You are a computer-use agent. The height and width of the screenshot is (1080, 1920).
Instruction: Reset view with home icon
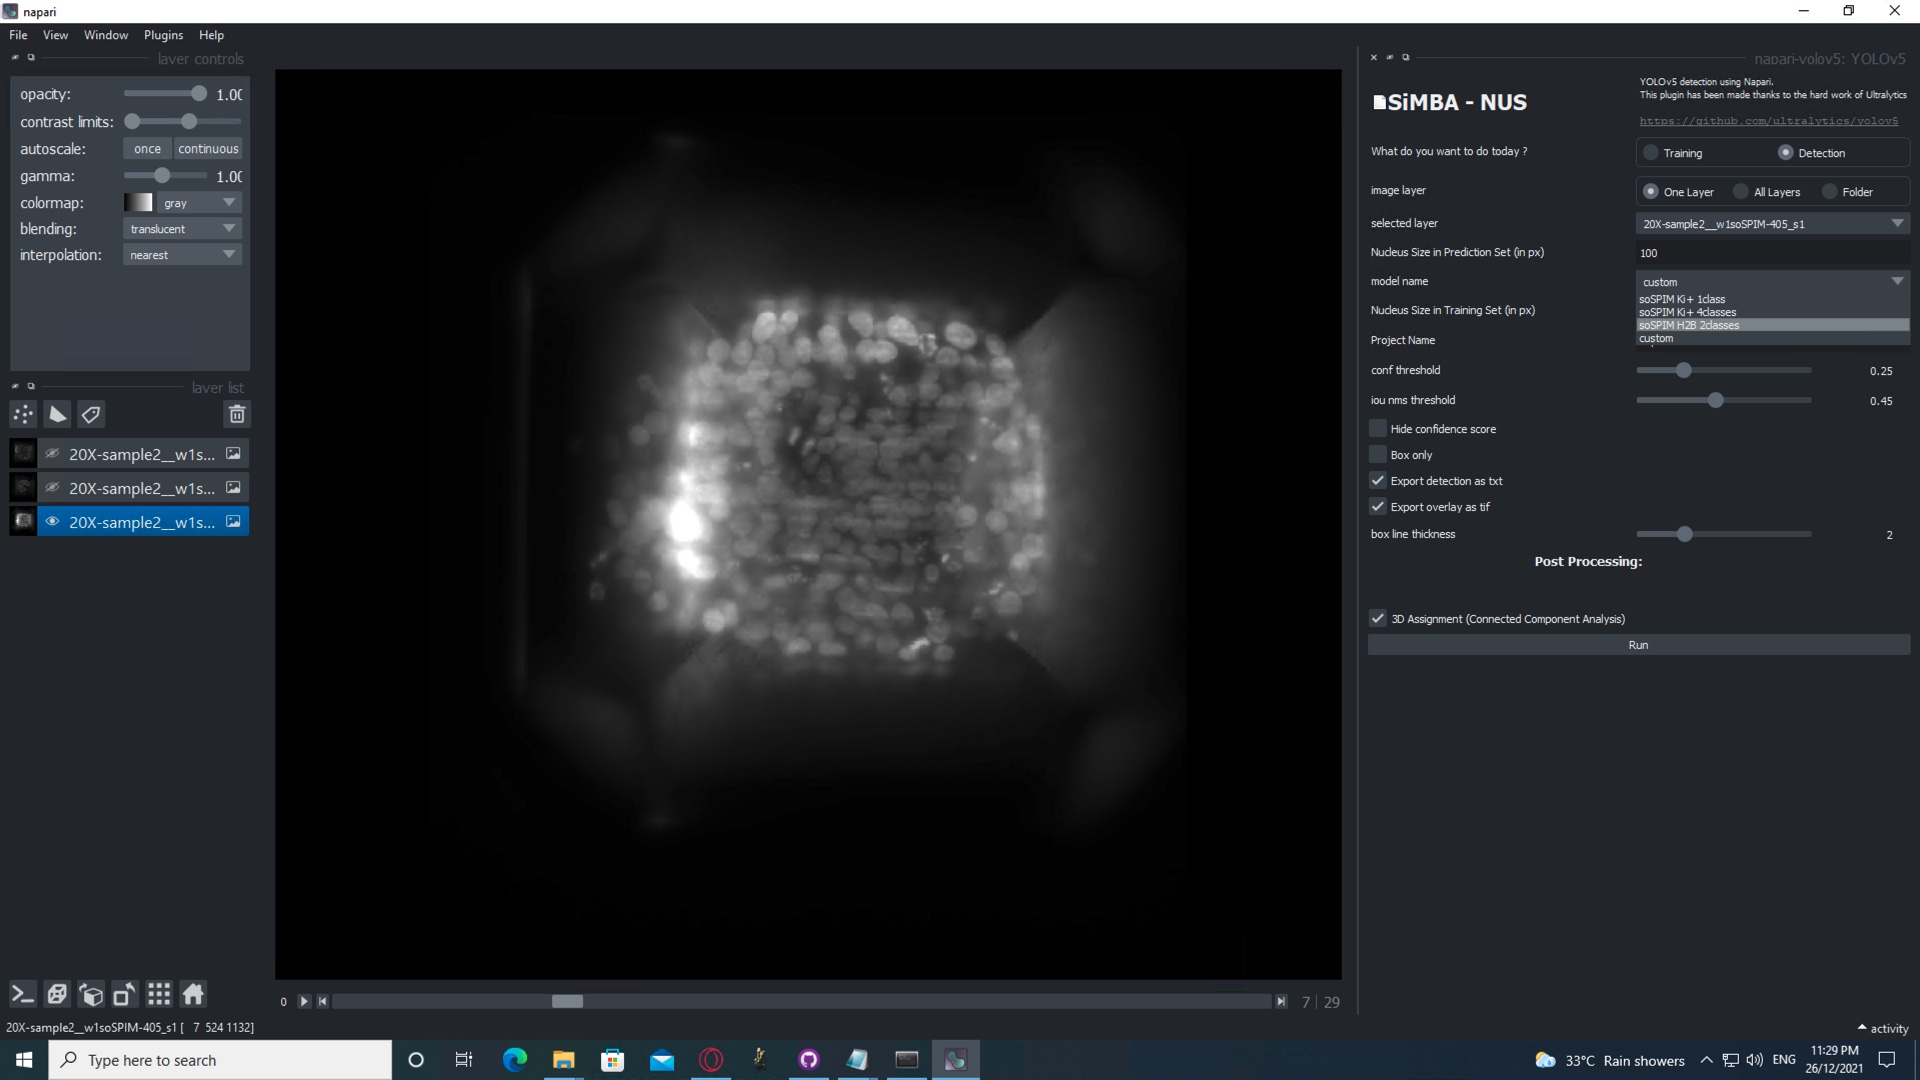(x=193, y=994)
